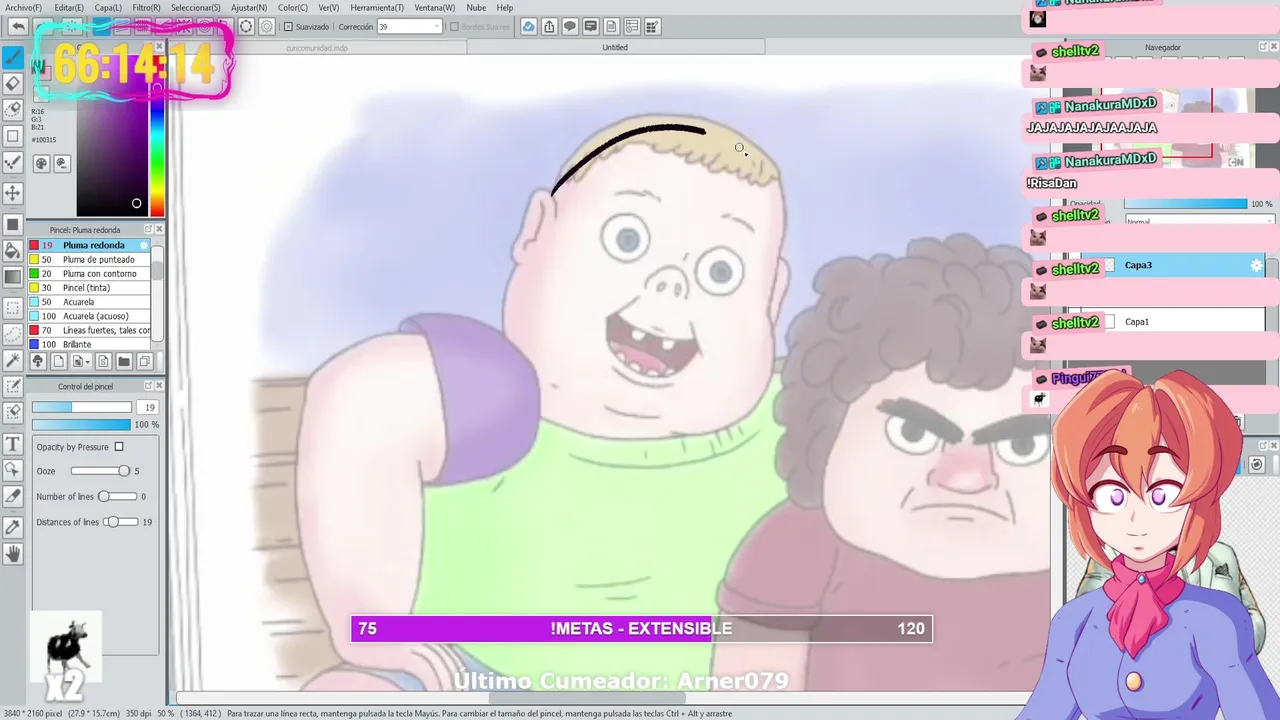This screenshot has height=720, width=1280.
Task: Open the Capa3 layer settings gear
Action: [x=1256, y=265]
